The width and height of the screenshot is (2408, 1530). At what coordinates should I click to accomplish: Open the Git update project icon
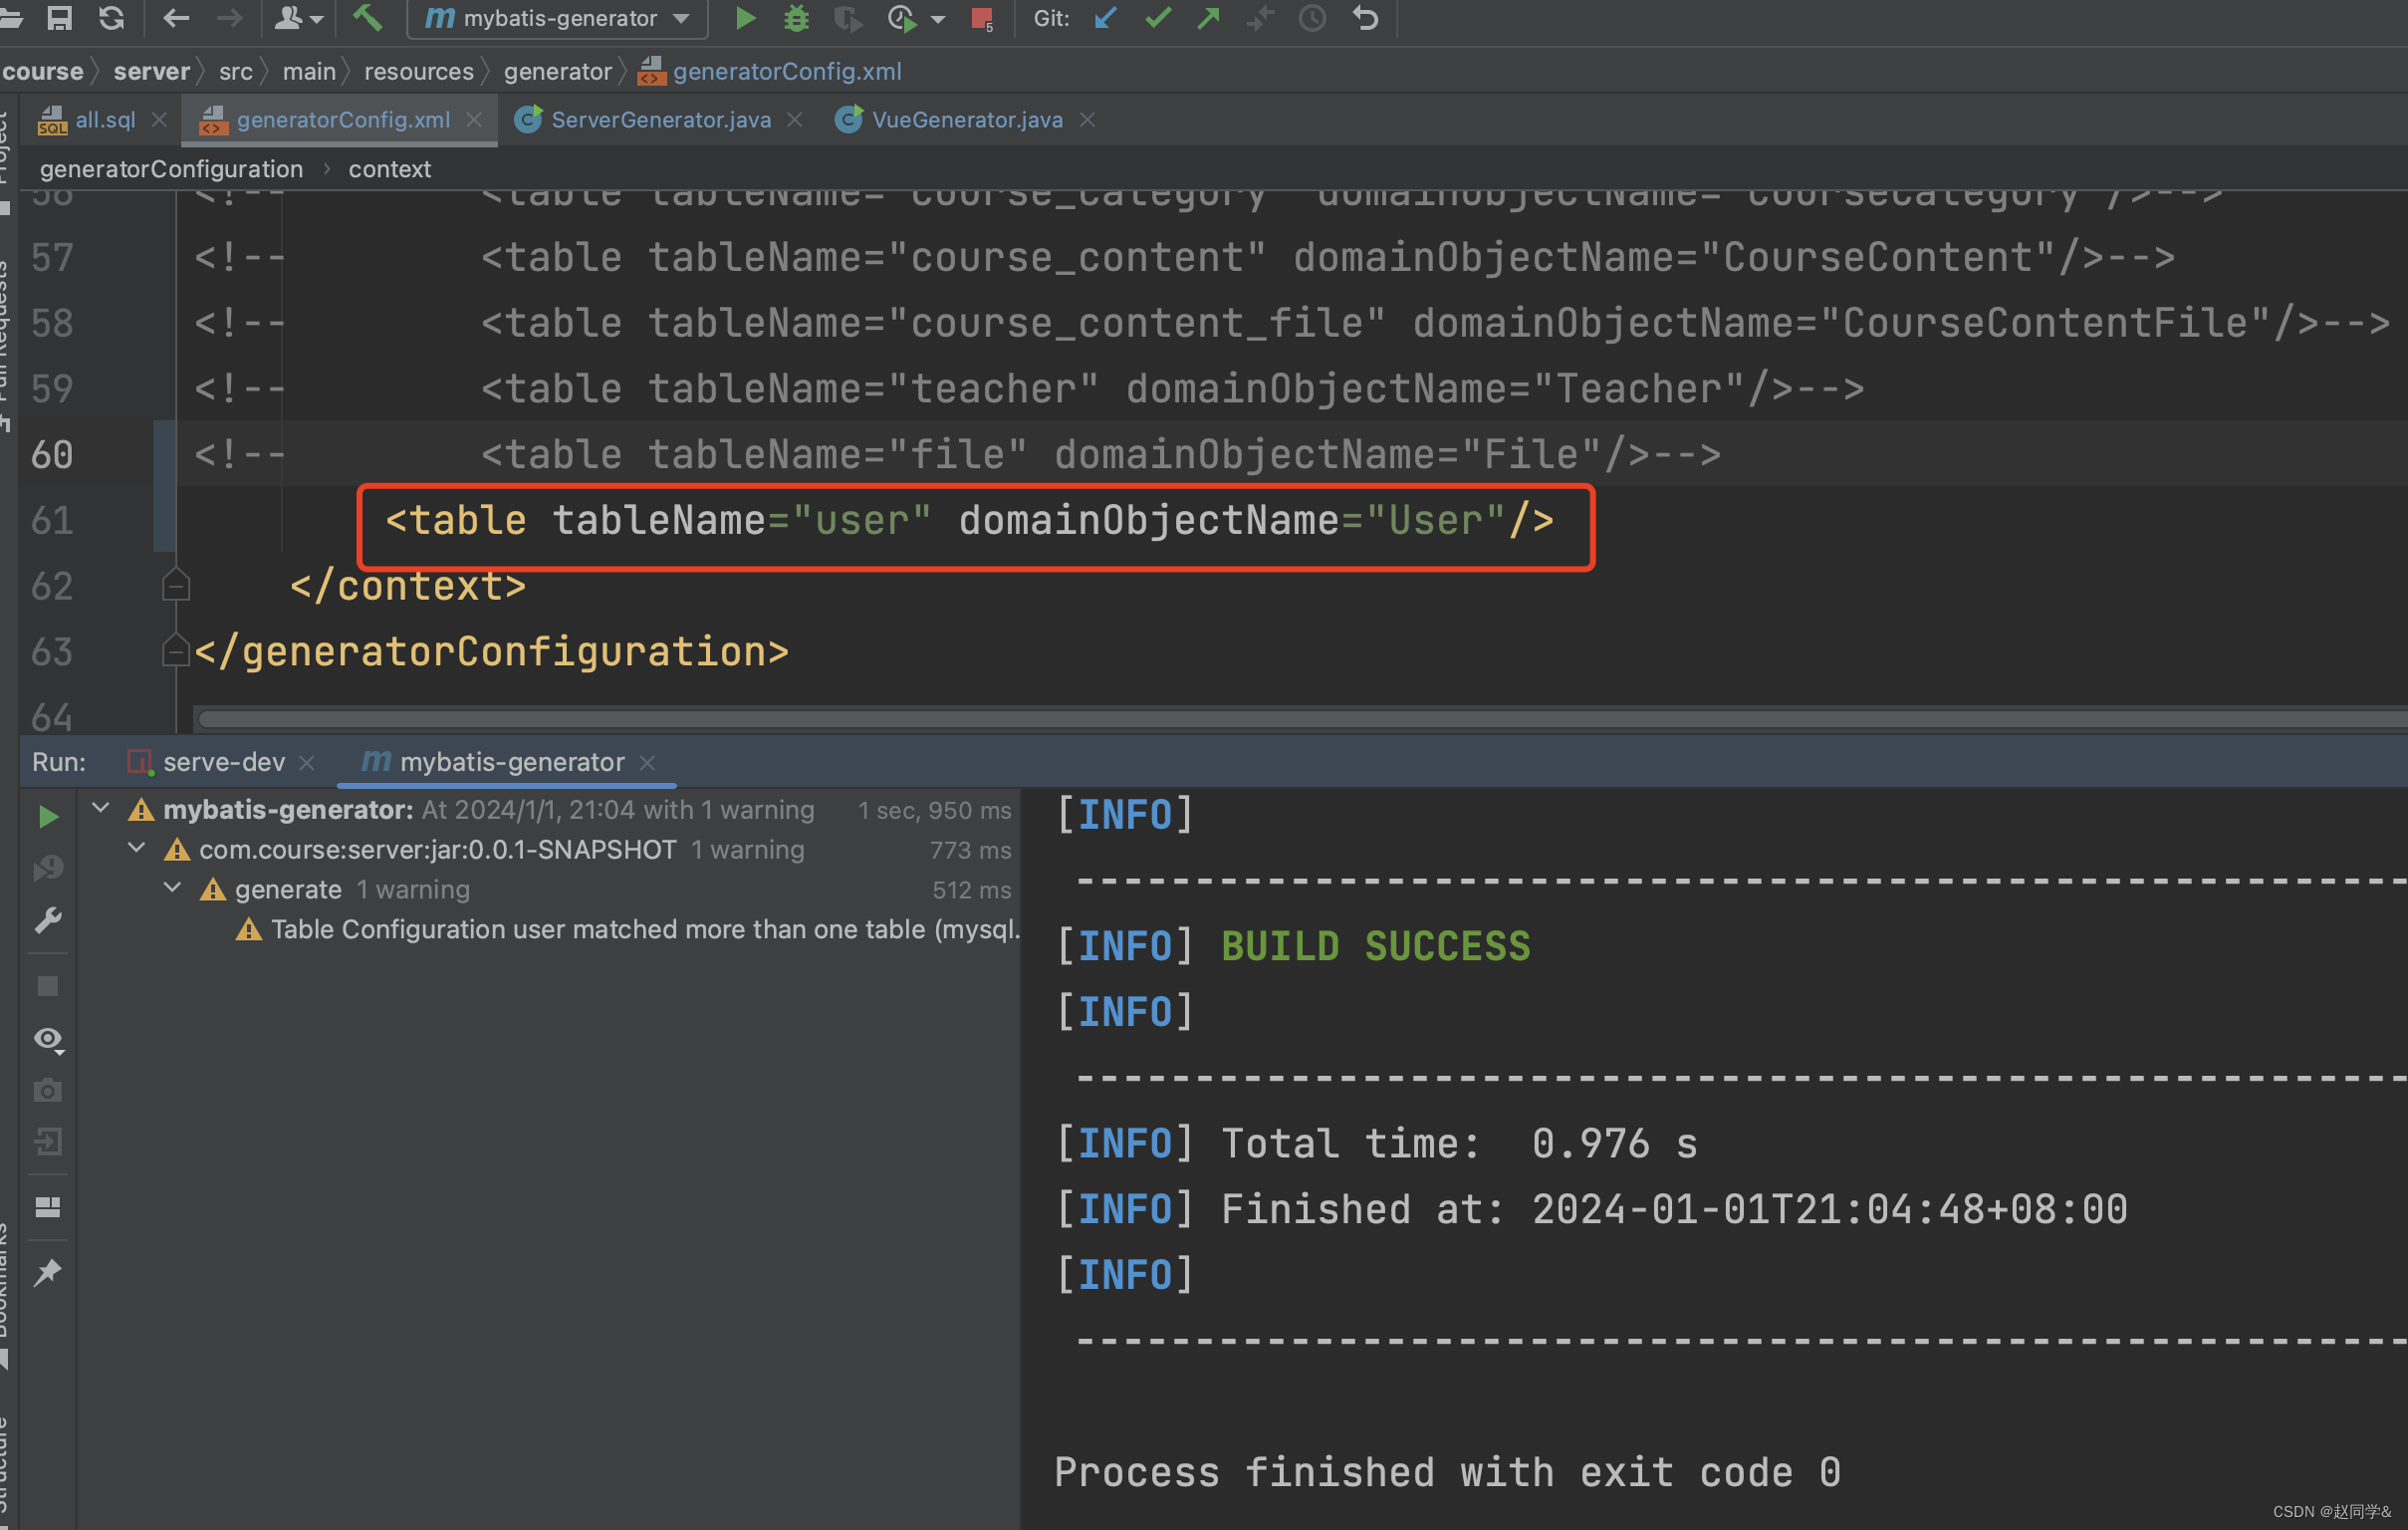(x=1105, y=18)
